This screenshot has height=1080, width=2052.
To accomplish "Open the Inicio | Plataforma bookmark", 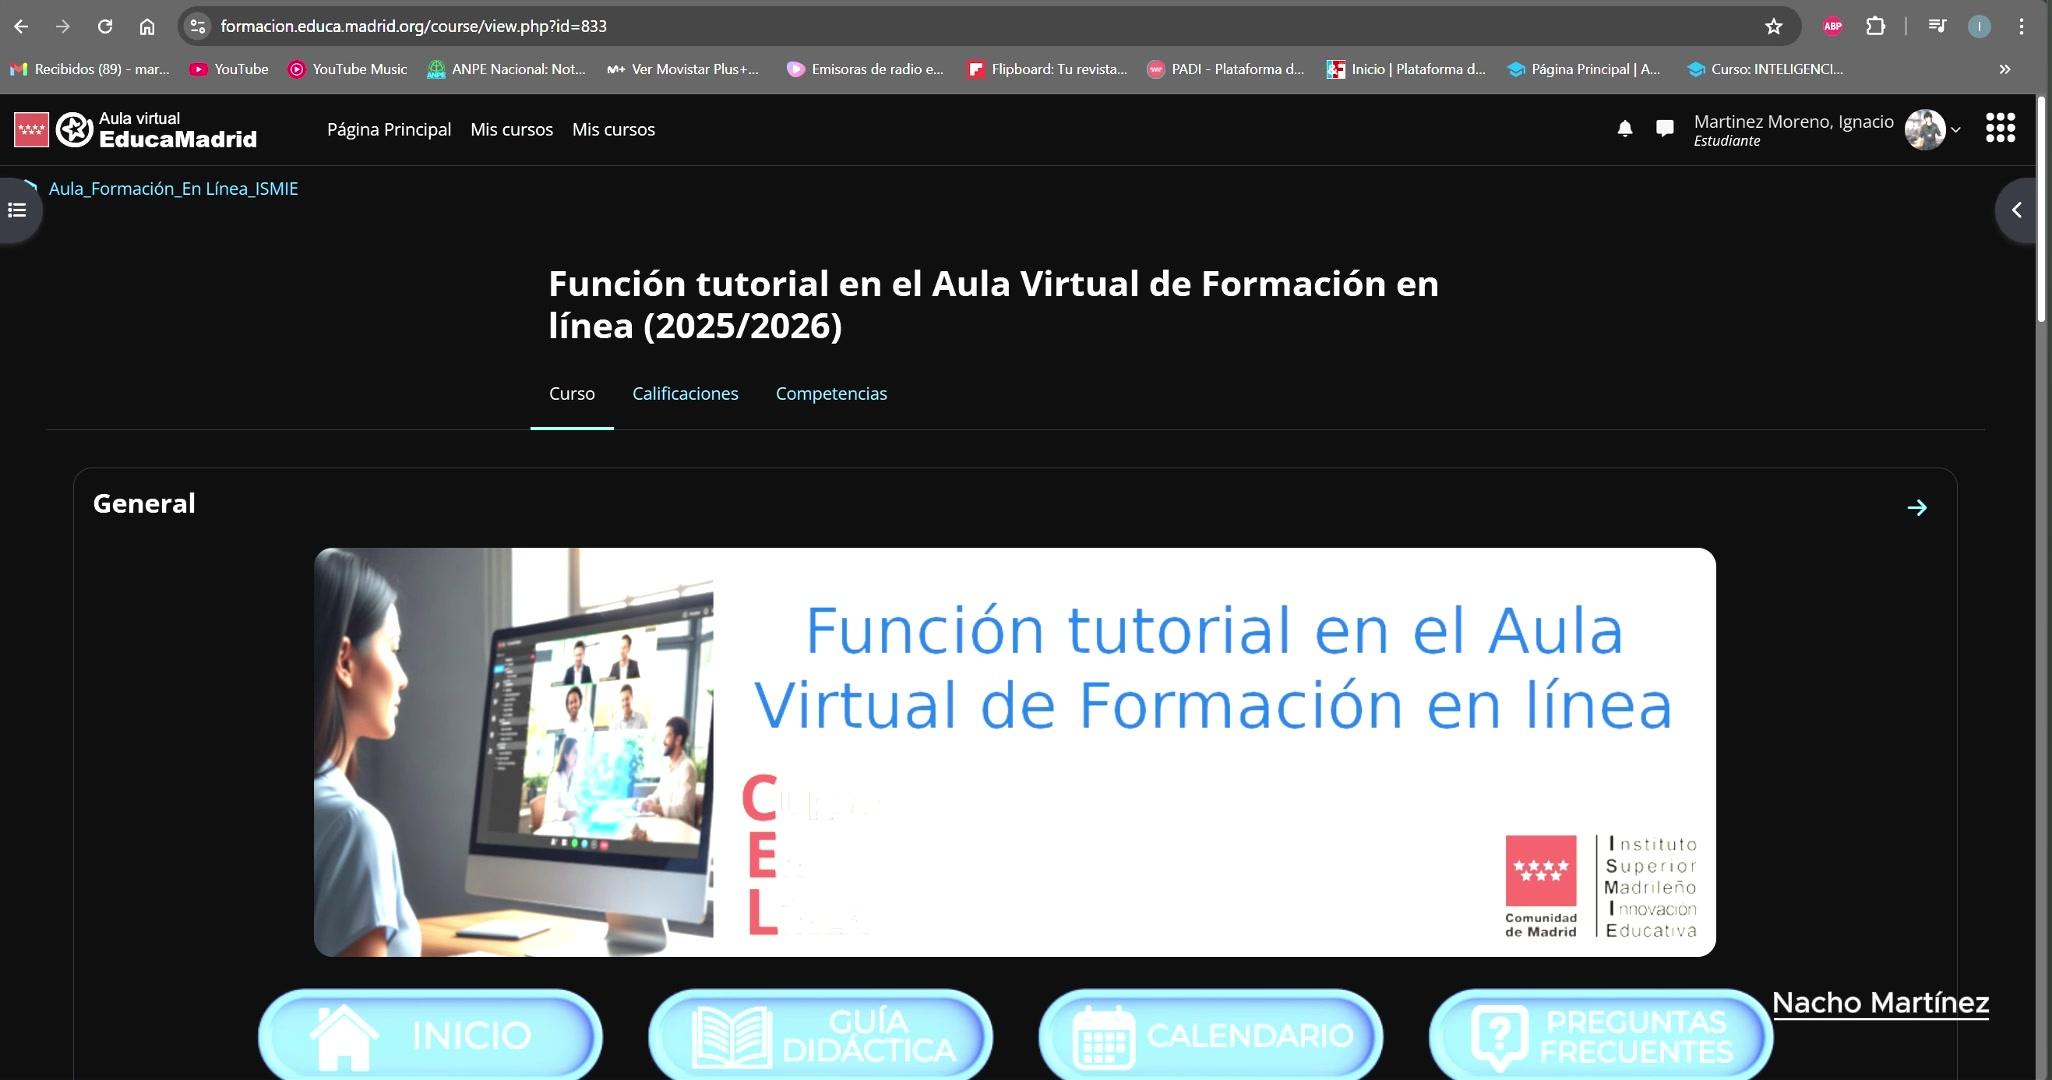I will pyautogui.click(x=1406, y=69).
